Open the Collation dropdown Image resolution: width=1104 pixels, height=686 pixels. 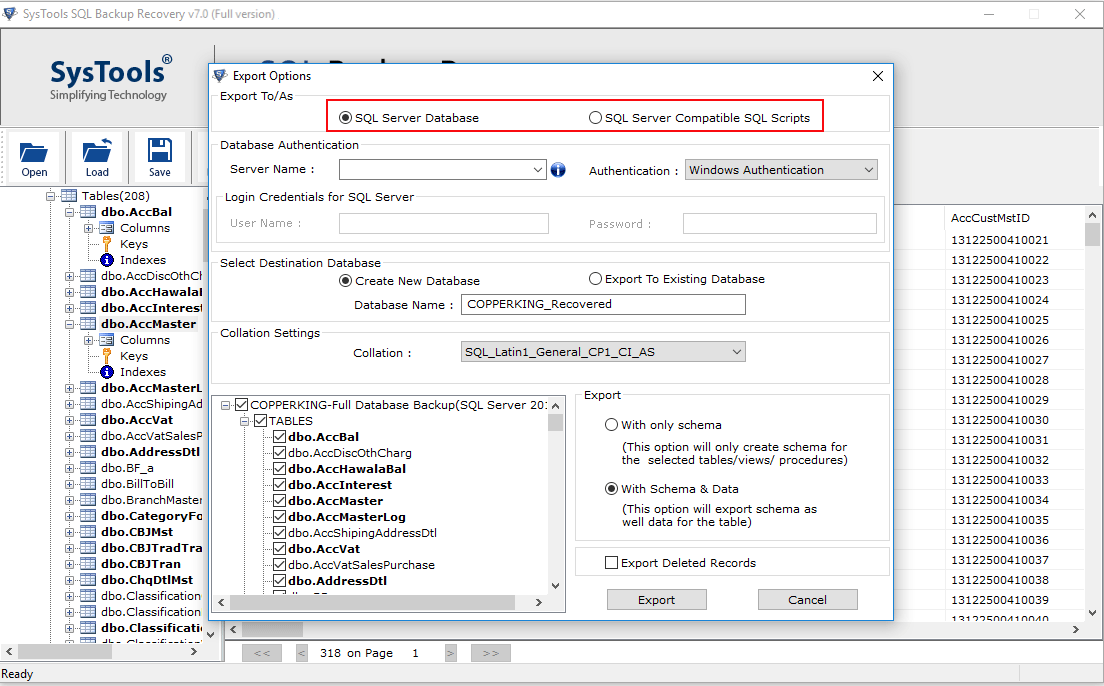736,351
